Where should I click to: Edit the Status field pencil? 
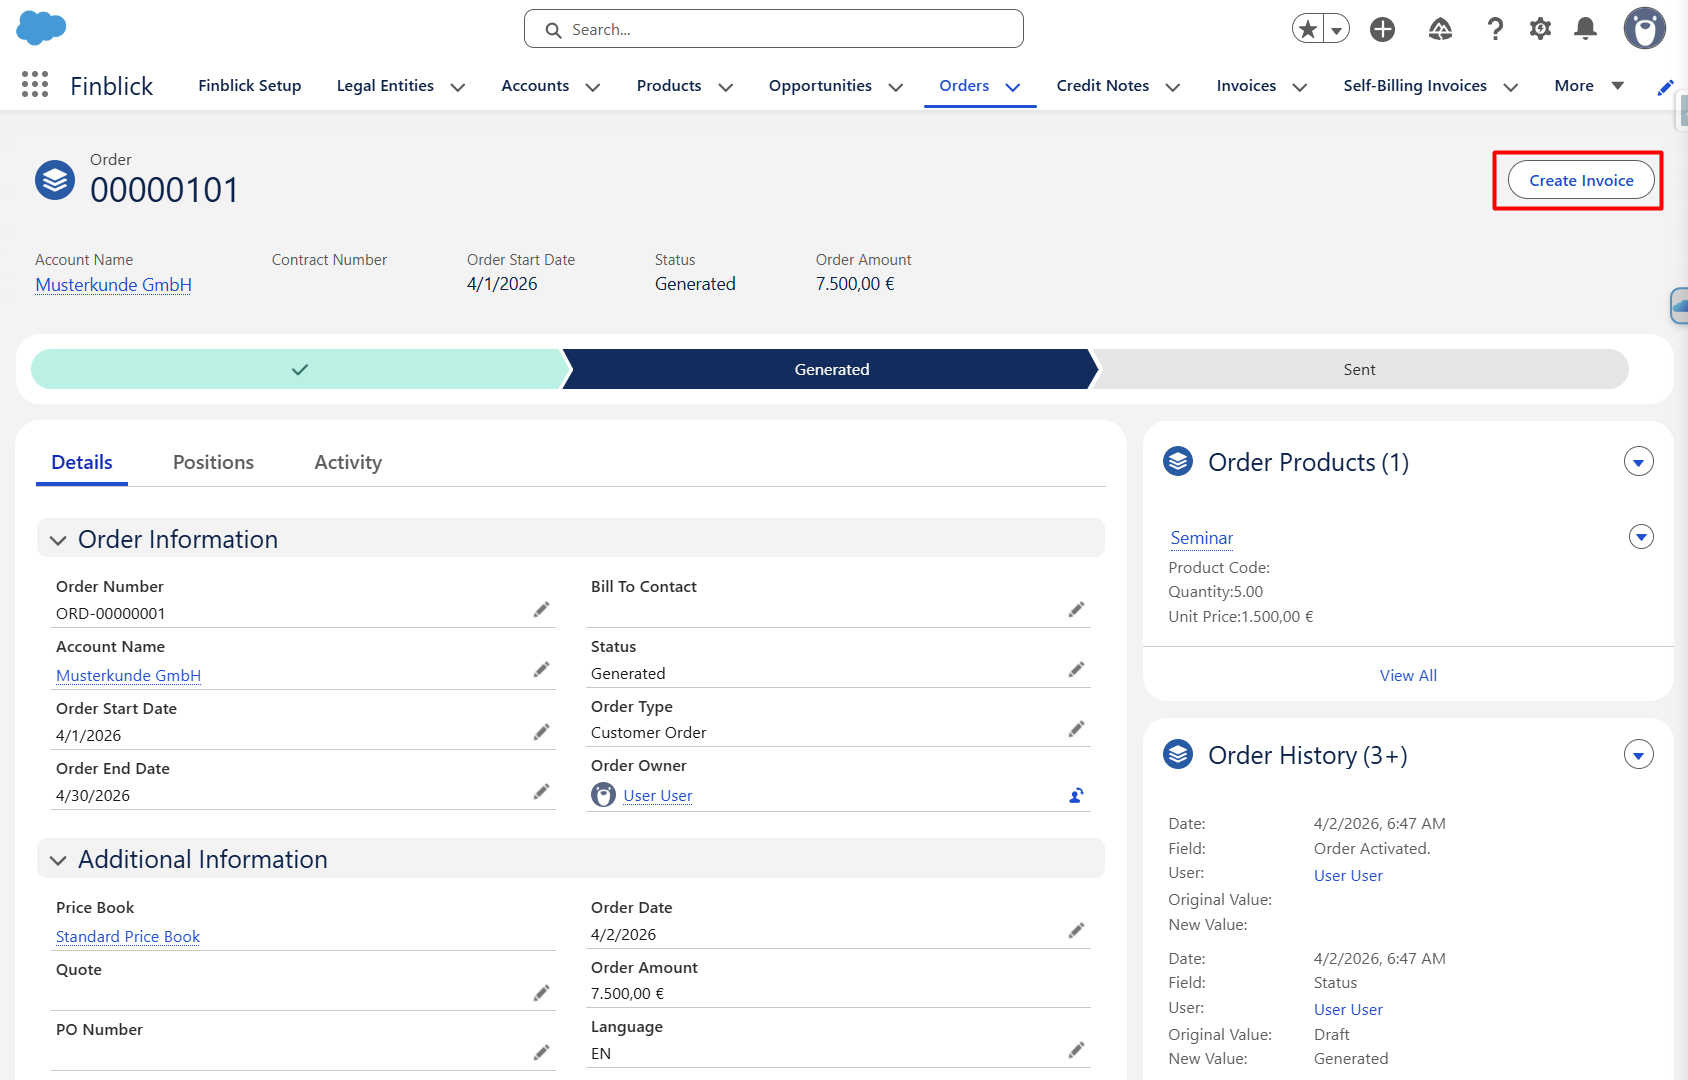(1076, 670)
